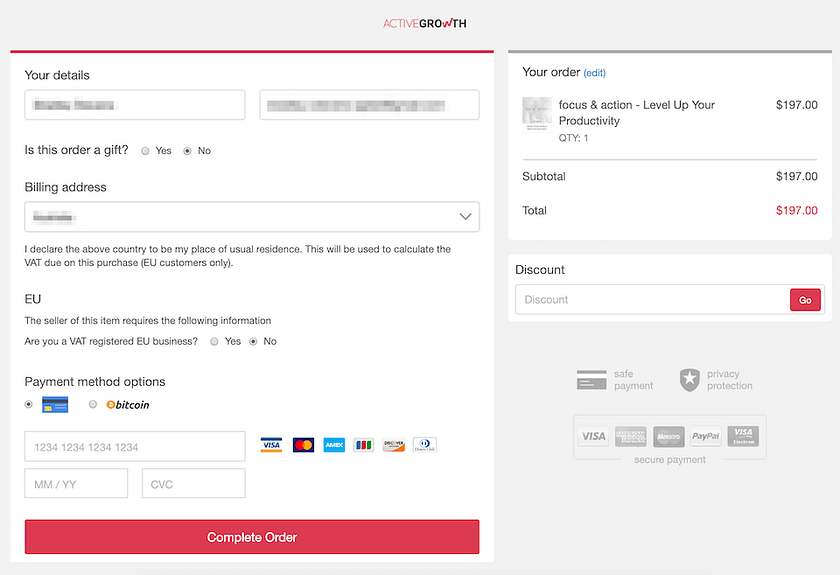Choose Bitcoin as payment method
Image resolution: width=840 pixels, height=575 pixels.
(x=93, y=405)
